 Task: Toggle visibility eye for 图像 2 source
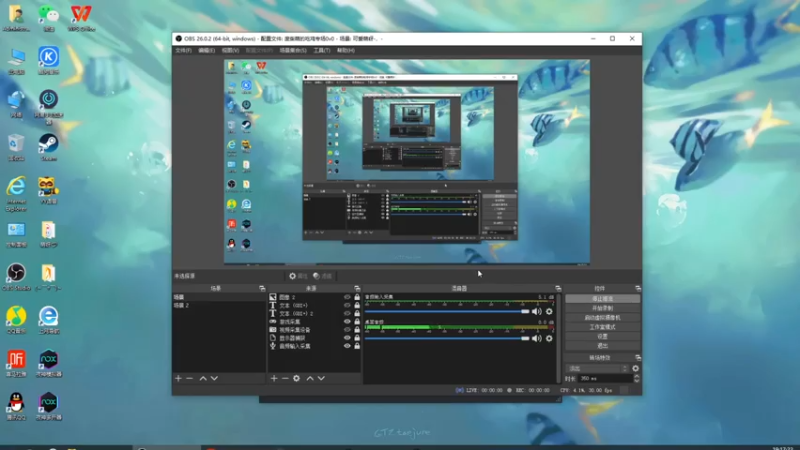click(x=347, y=297)
